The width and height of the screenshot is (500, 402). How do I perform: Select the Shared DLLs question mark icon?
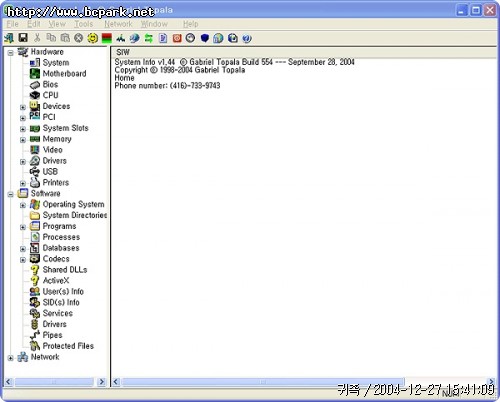(35, 269)
